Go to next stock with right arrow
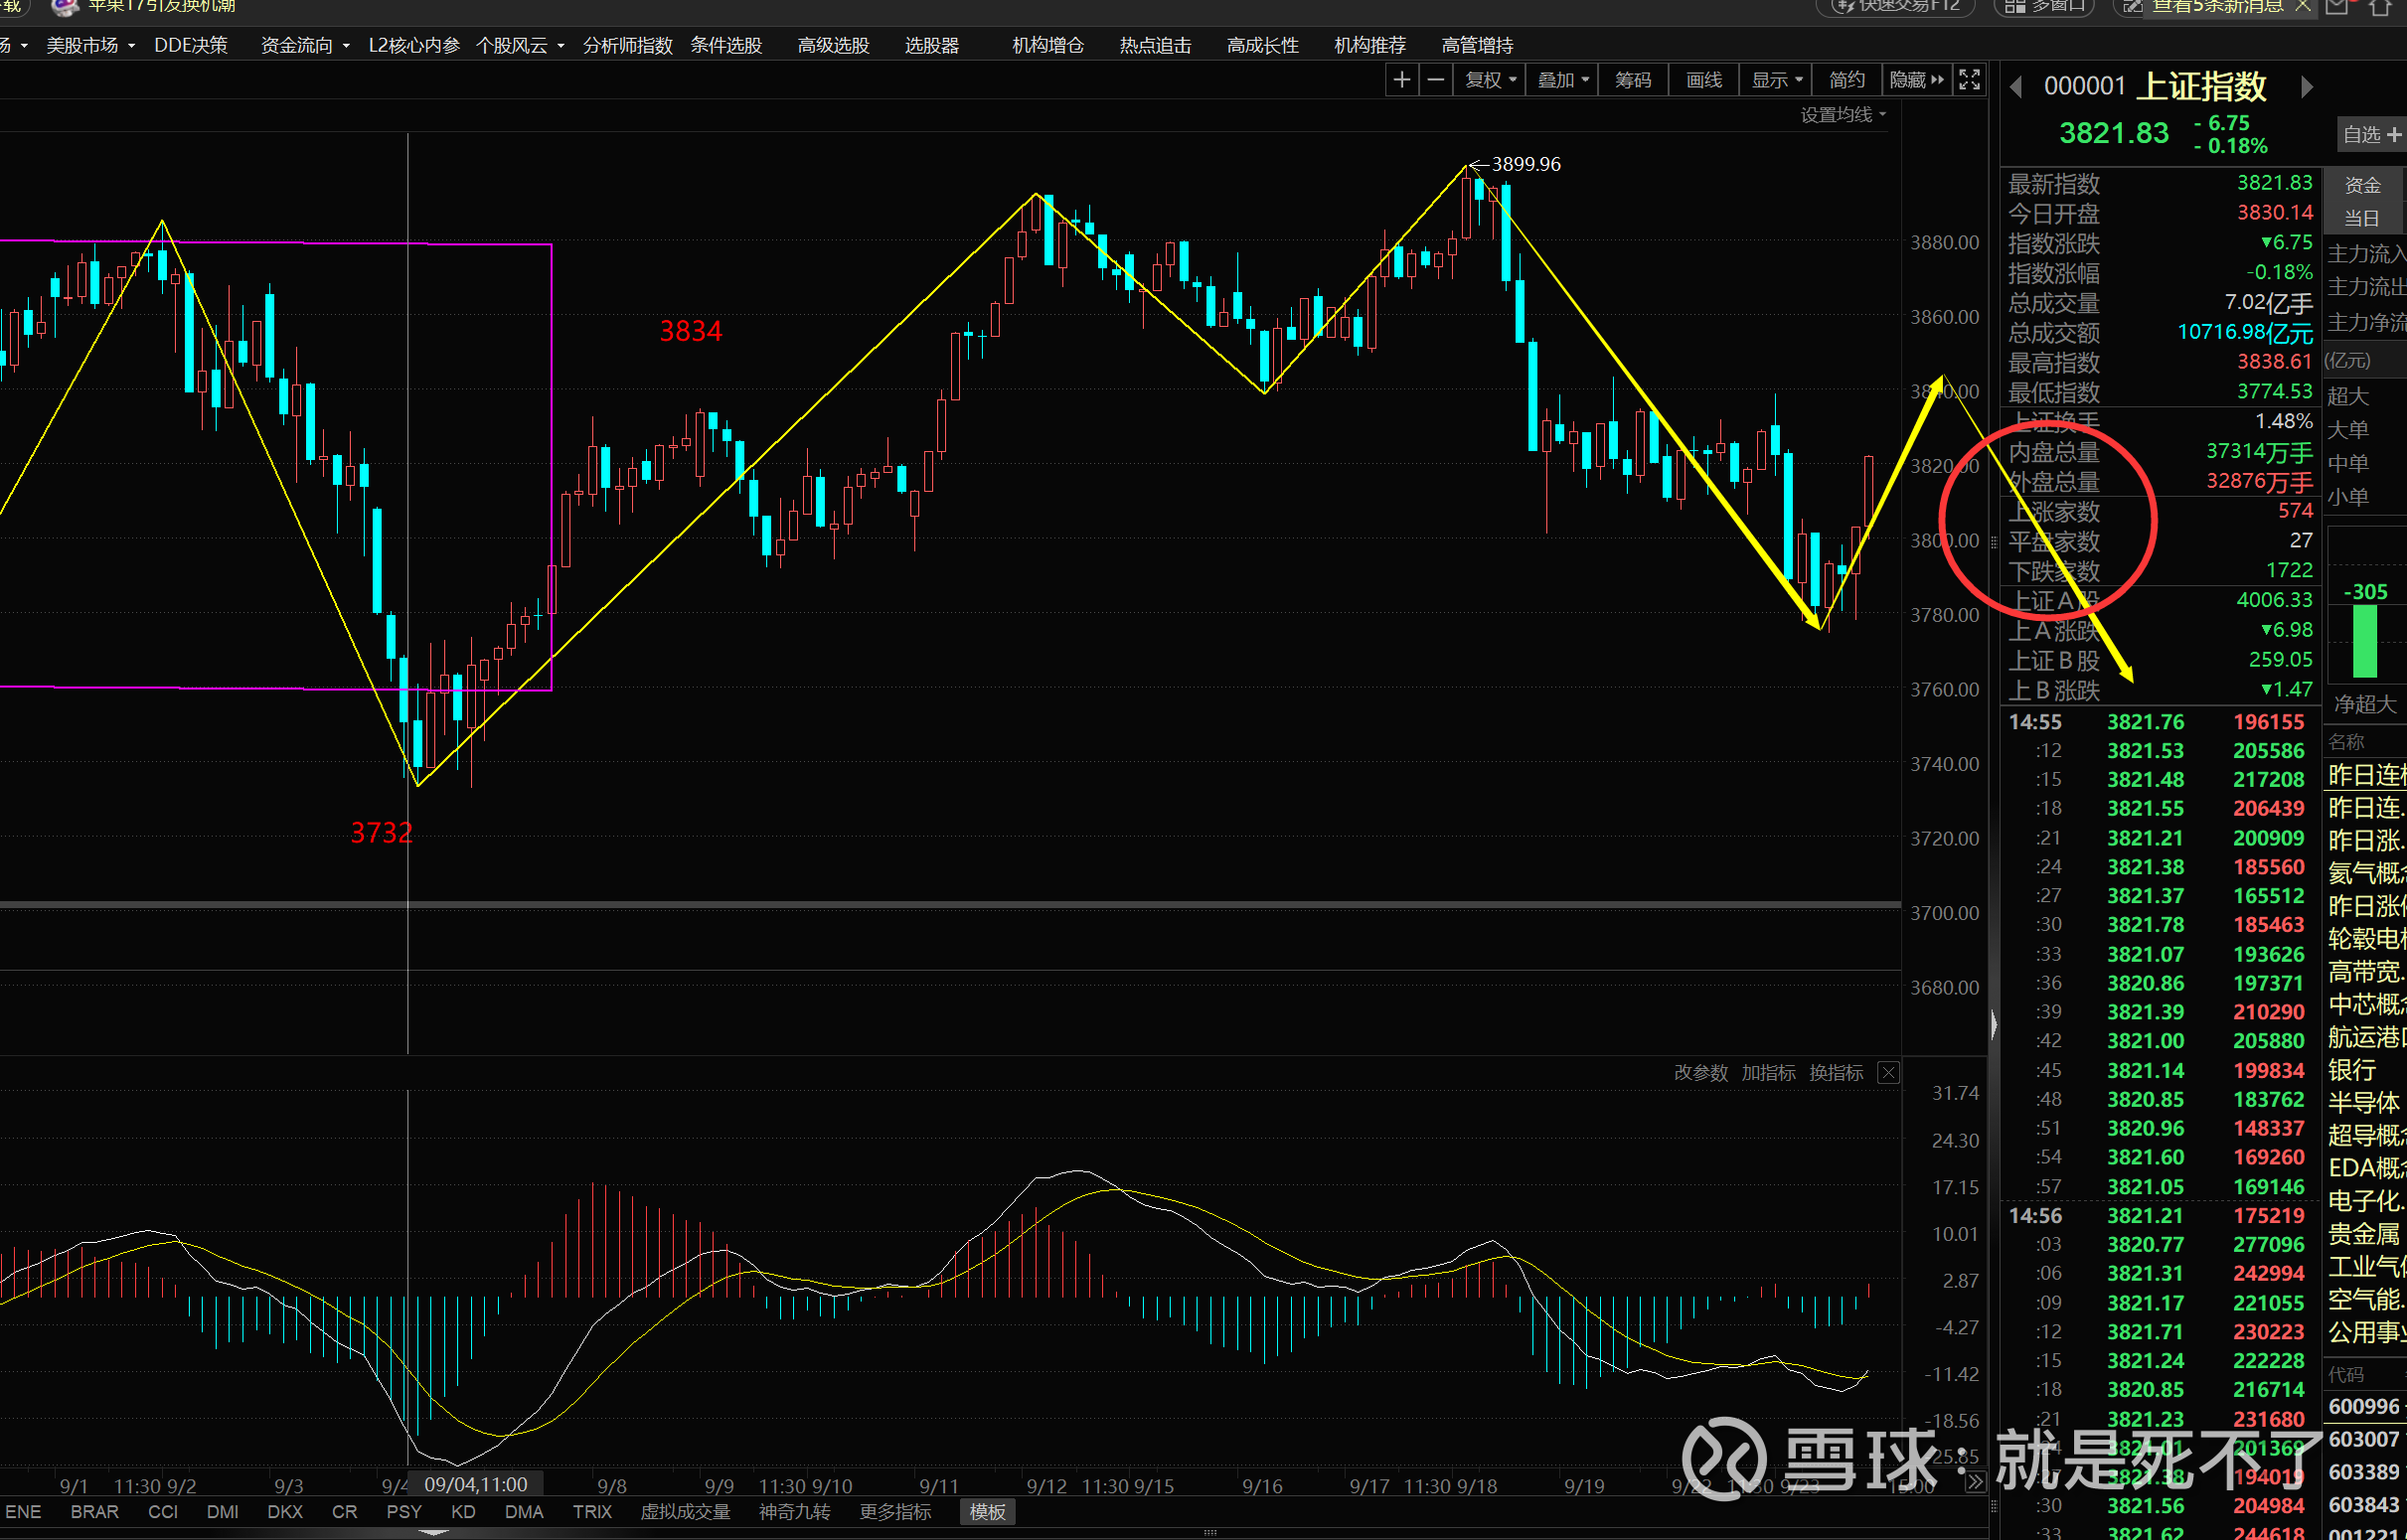 pos(2307,88)
